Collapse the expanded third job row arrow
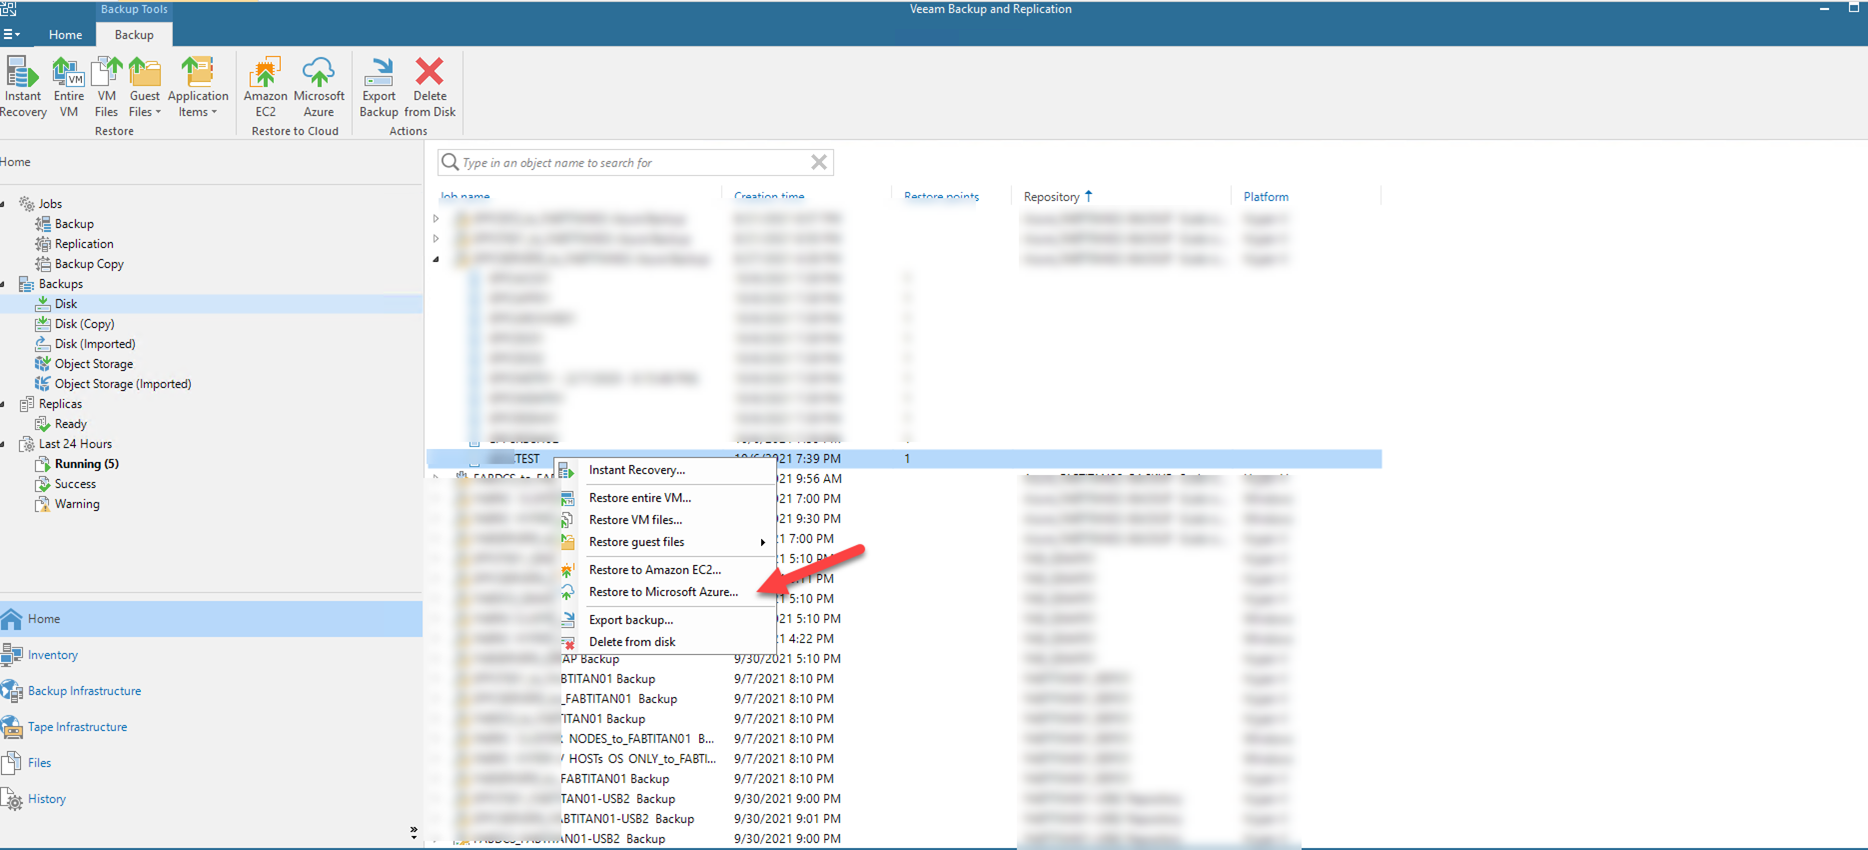 point(436,259)
